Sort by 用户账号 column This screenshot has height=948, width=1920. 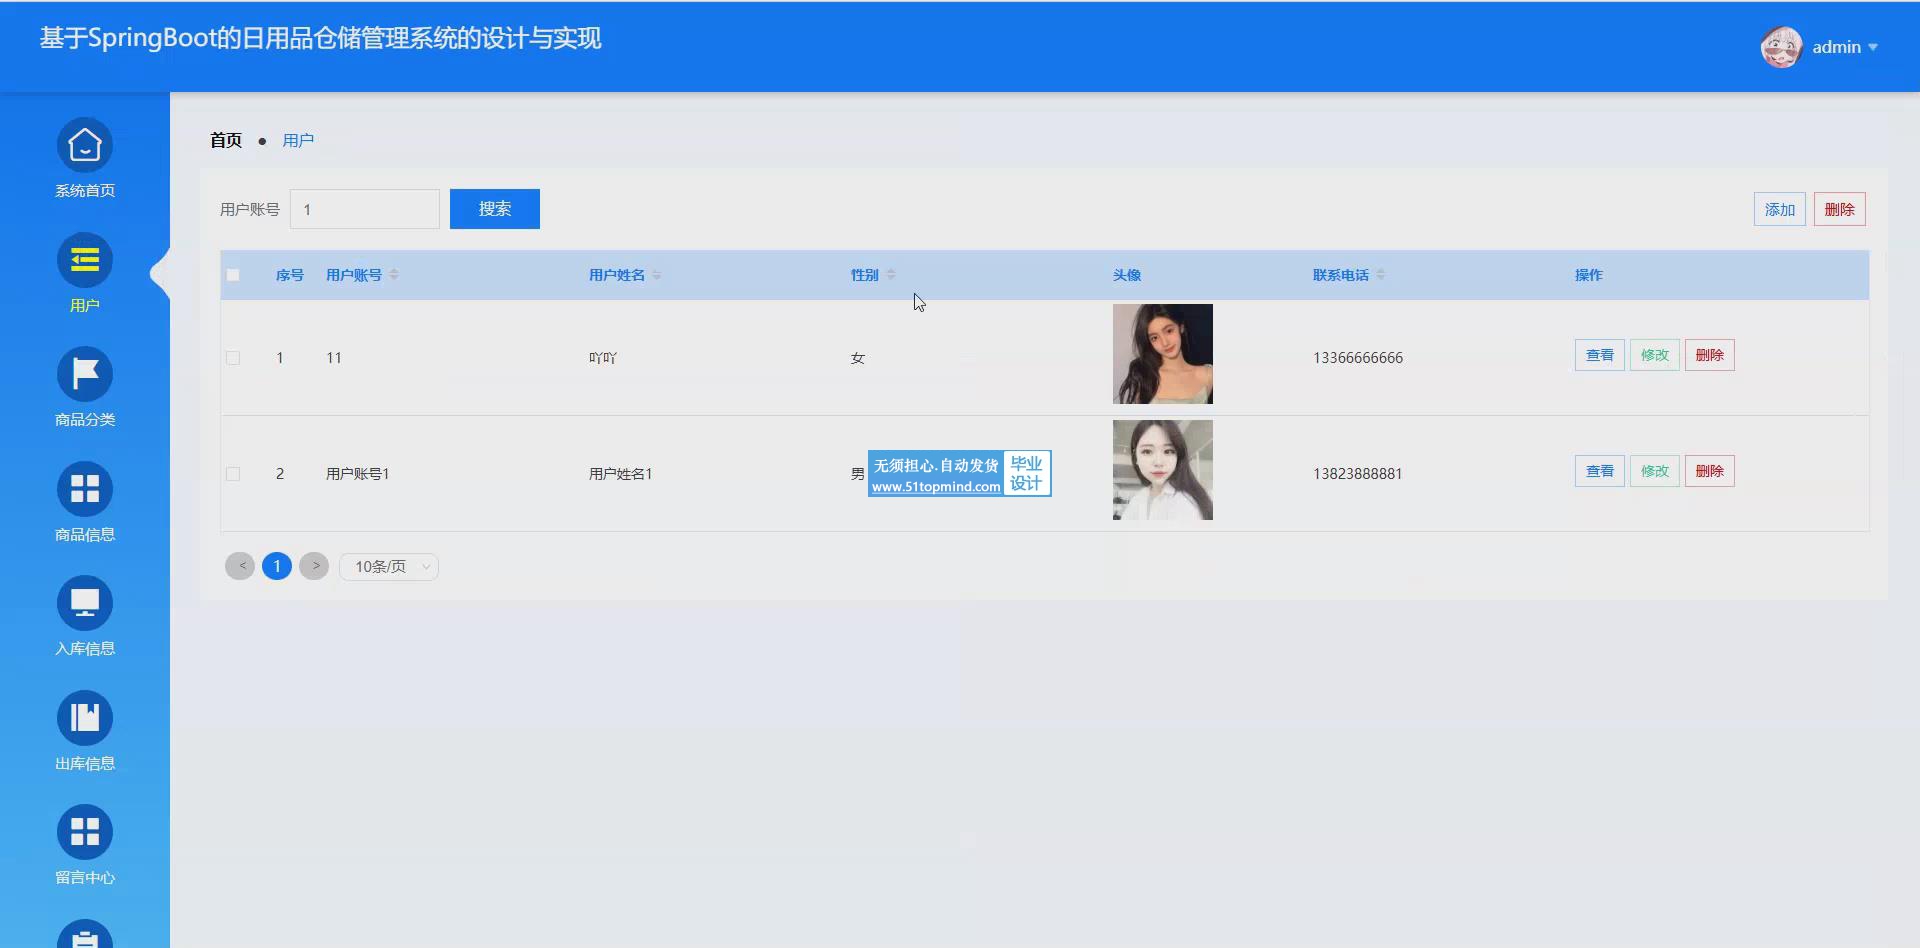click(393, 275)
